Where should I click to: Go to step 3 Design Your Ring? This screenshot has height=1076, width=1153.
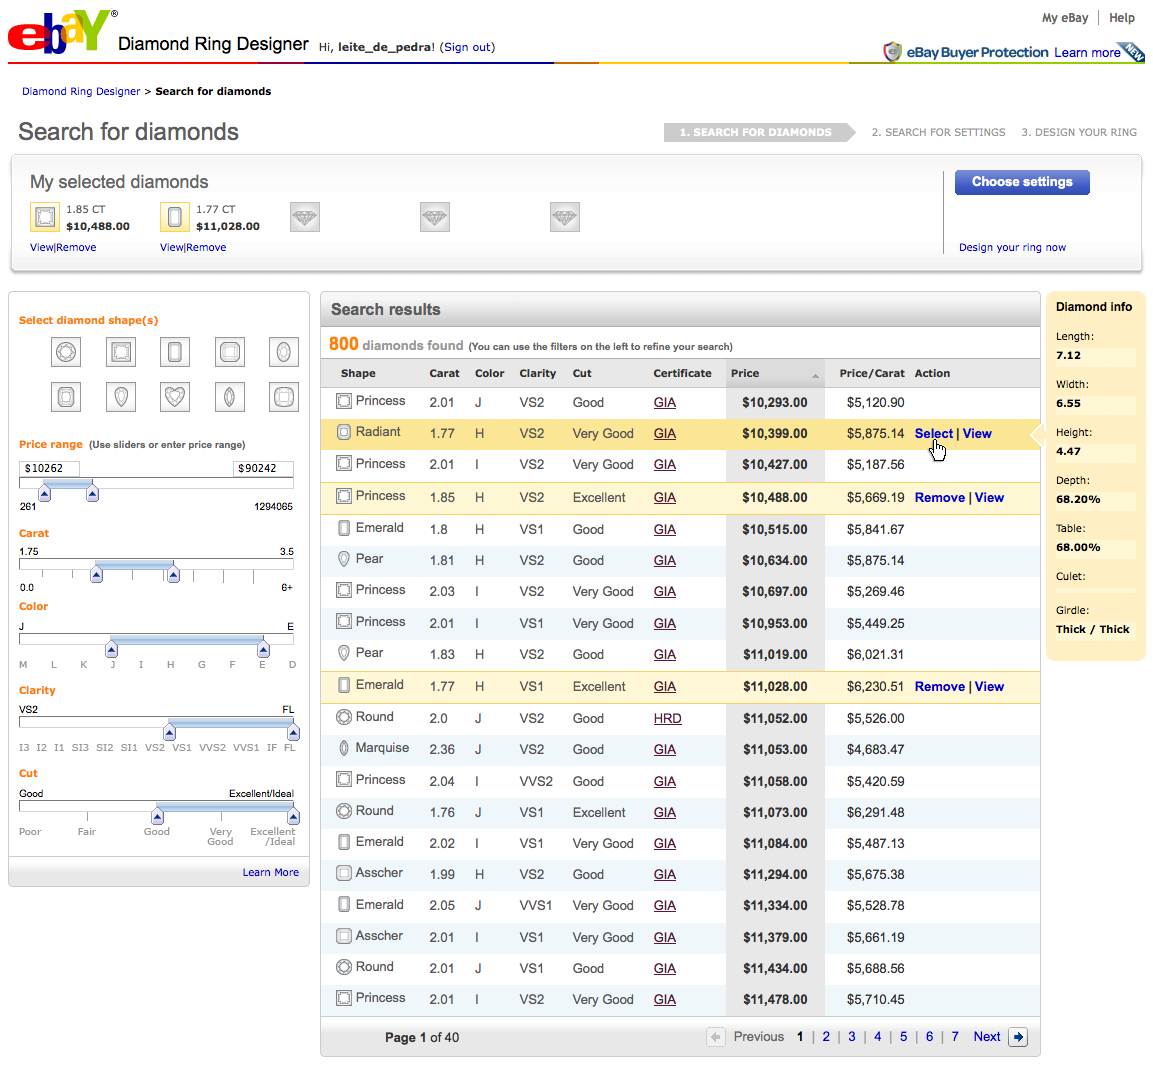tap(1079, 132)
